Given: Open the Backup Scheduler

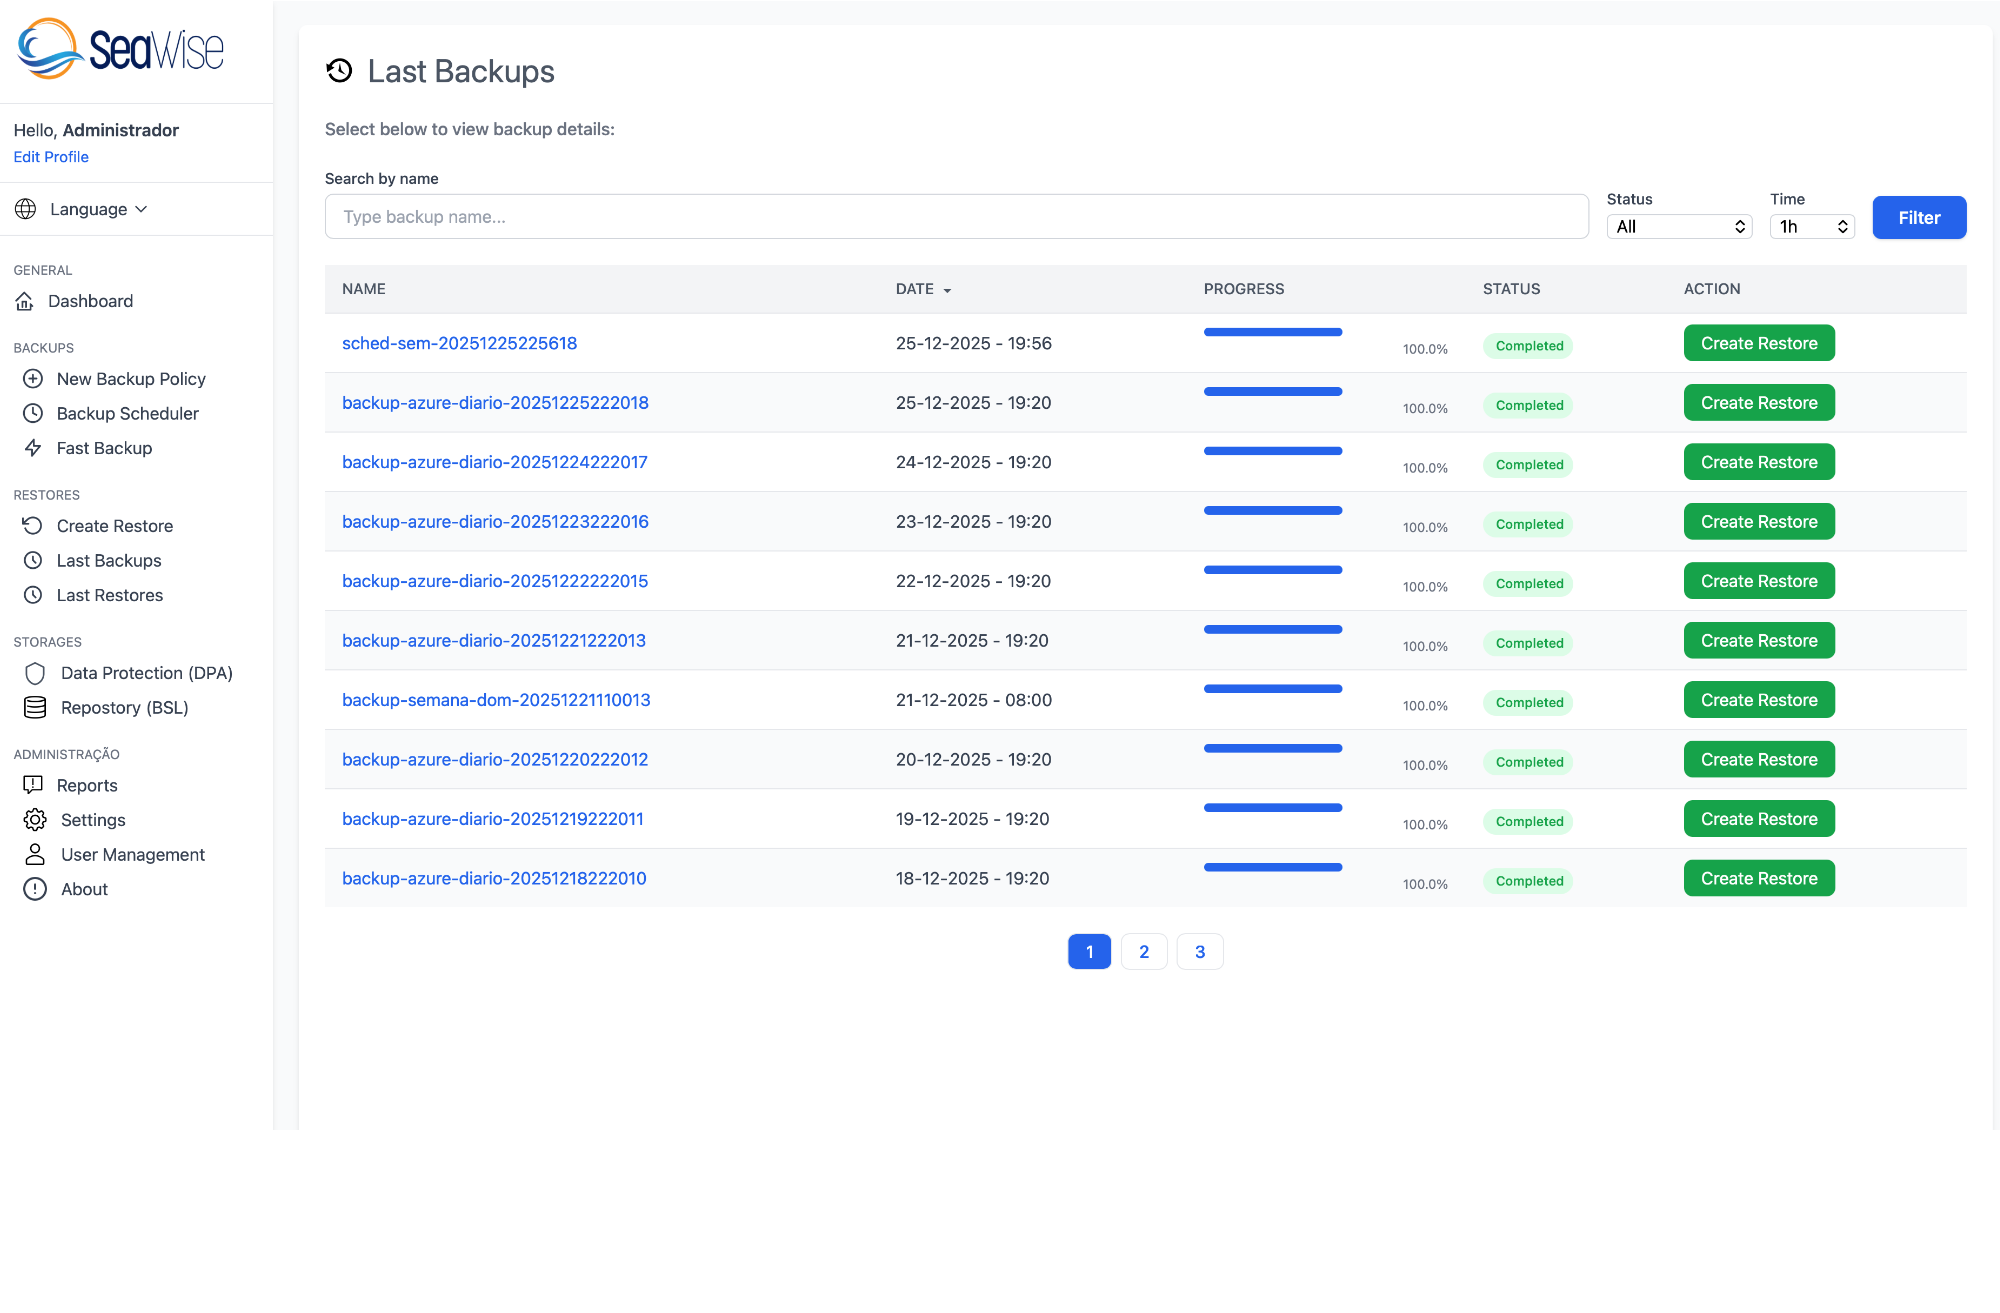Looking at the screenshot, I should pyautogui.click(x=128, y=413).
